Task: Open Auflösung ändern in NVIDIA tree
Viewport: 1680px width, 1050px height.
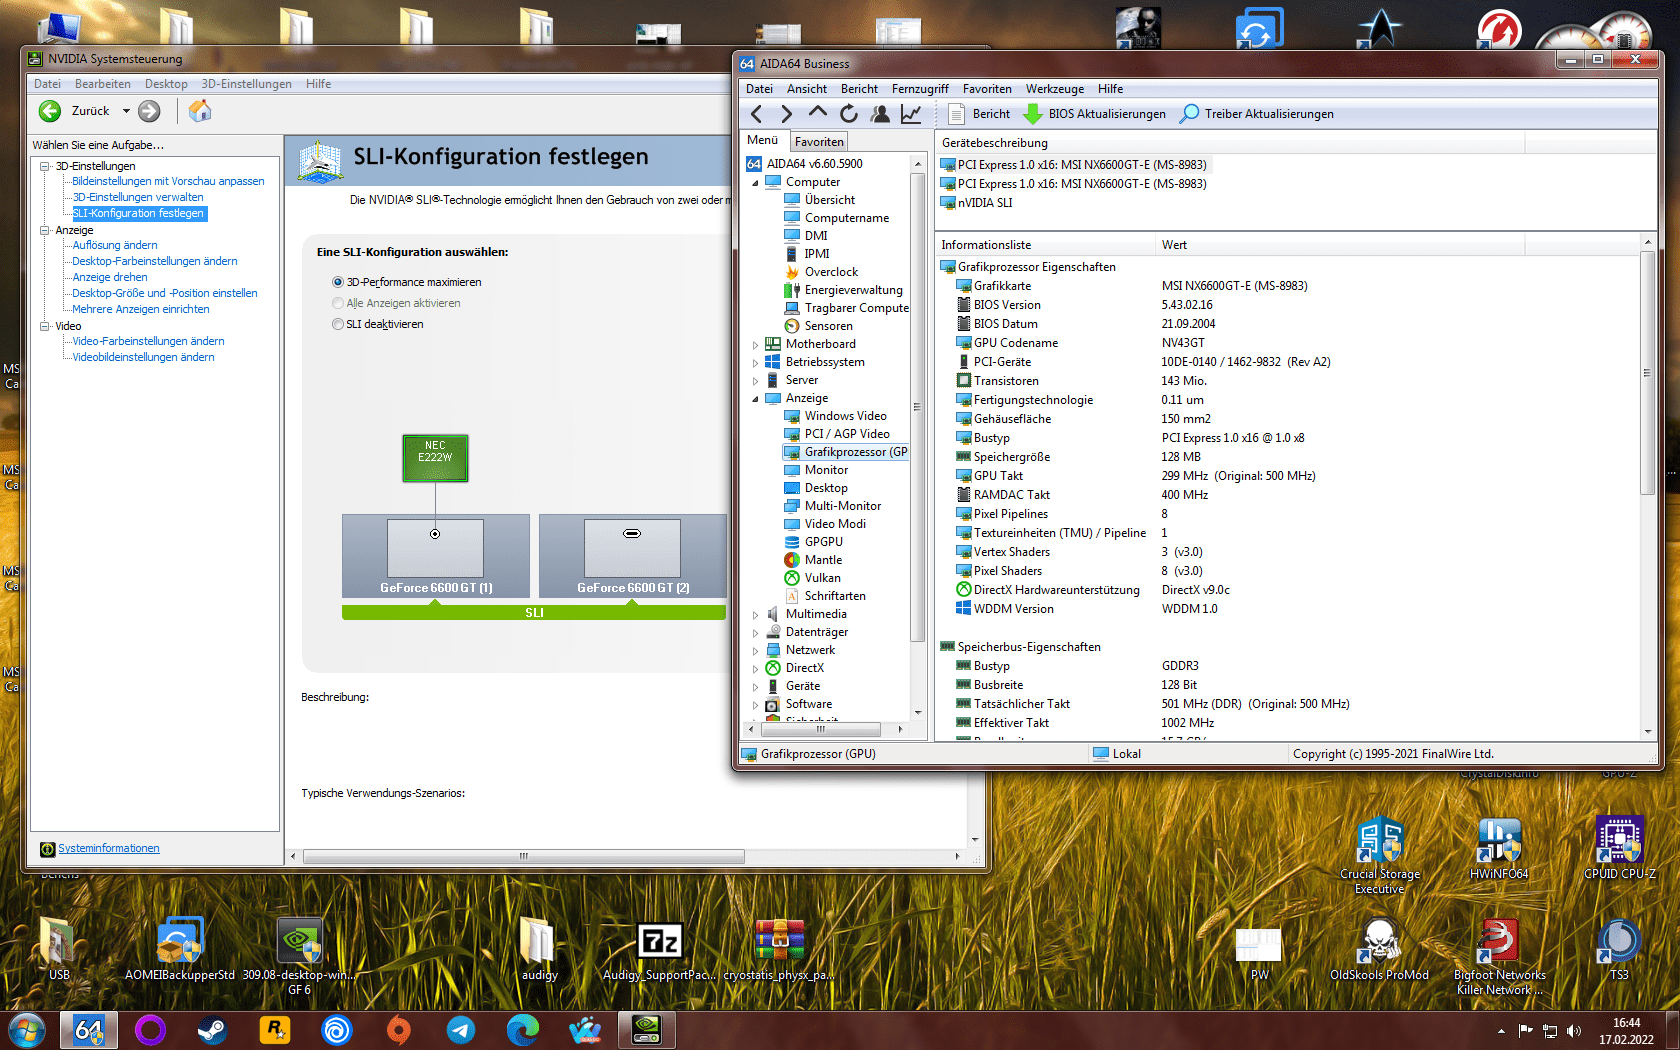Action: click(x=114, y=245)
